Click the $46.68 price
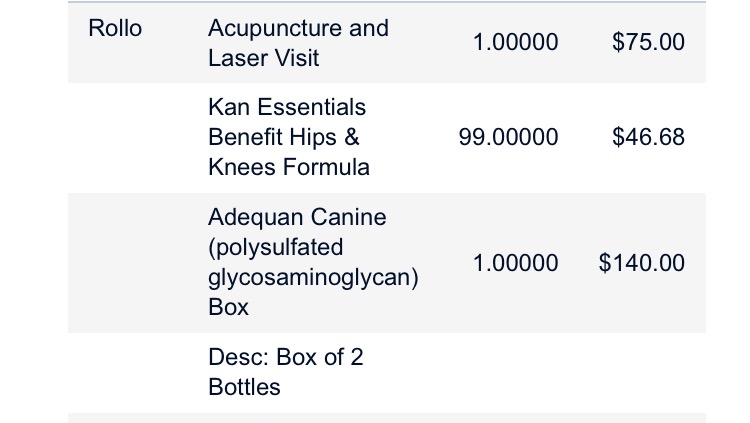This screenshot has width=750, height=423. pos(648,137)
